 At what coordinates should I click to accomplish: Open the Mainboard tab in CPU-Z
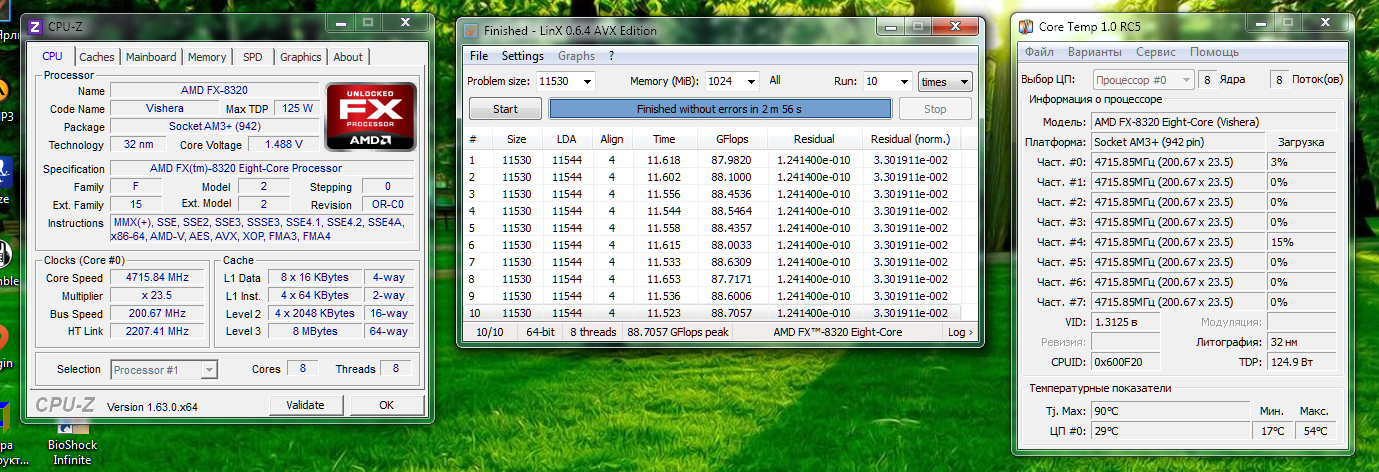pyautogui.click(x=151, y=57)
